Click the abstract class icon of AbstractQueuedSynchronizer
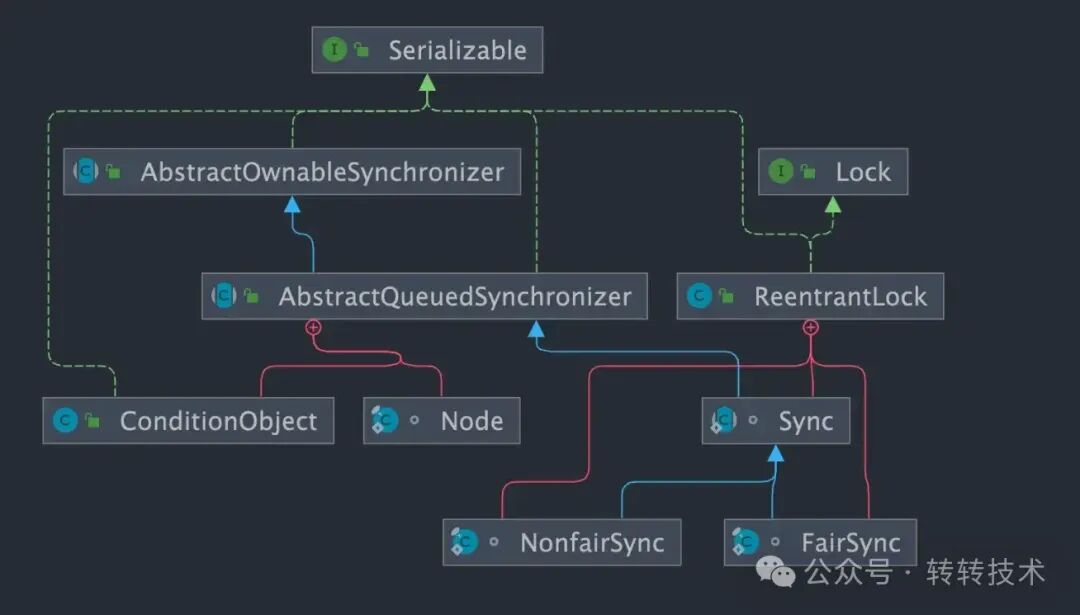 pyautogui.click(x=224, y=296)
